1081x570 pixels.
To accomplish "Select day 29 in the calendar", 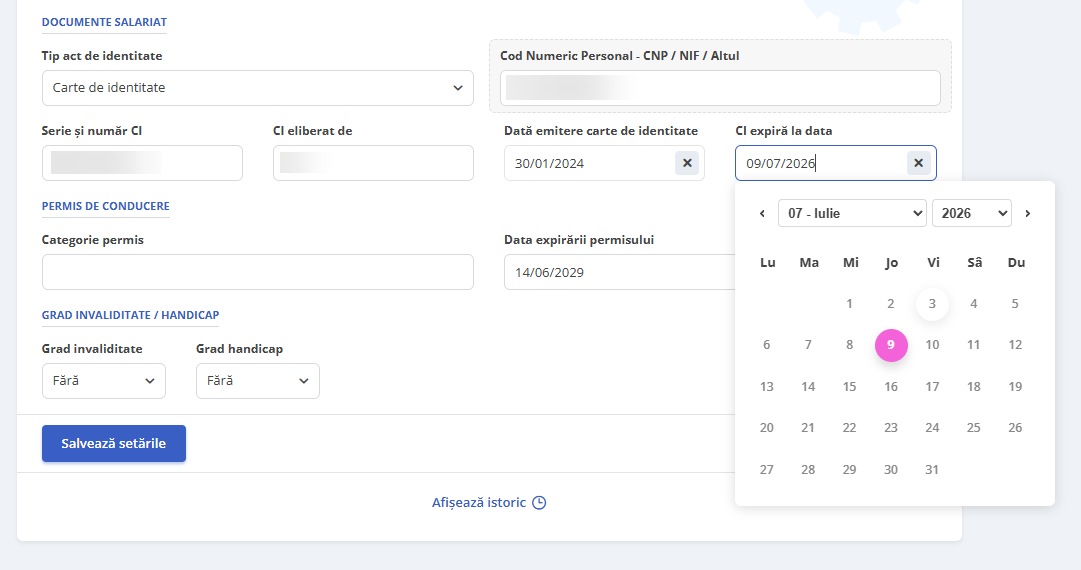I will 849,469.
